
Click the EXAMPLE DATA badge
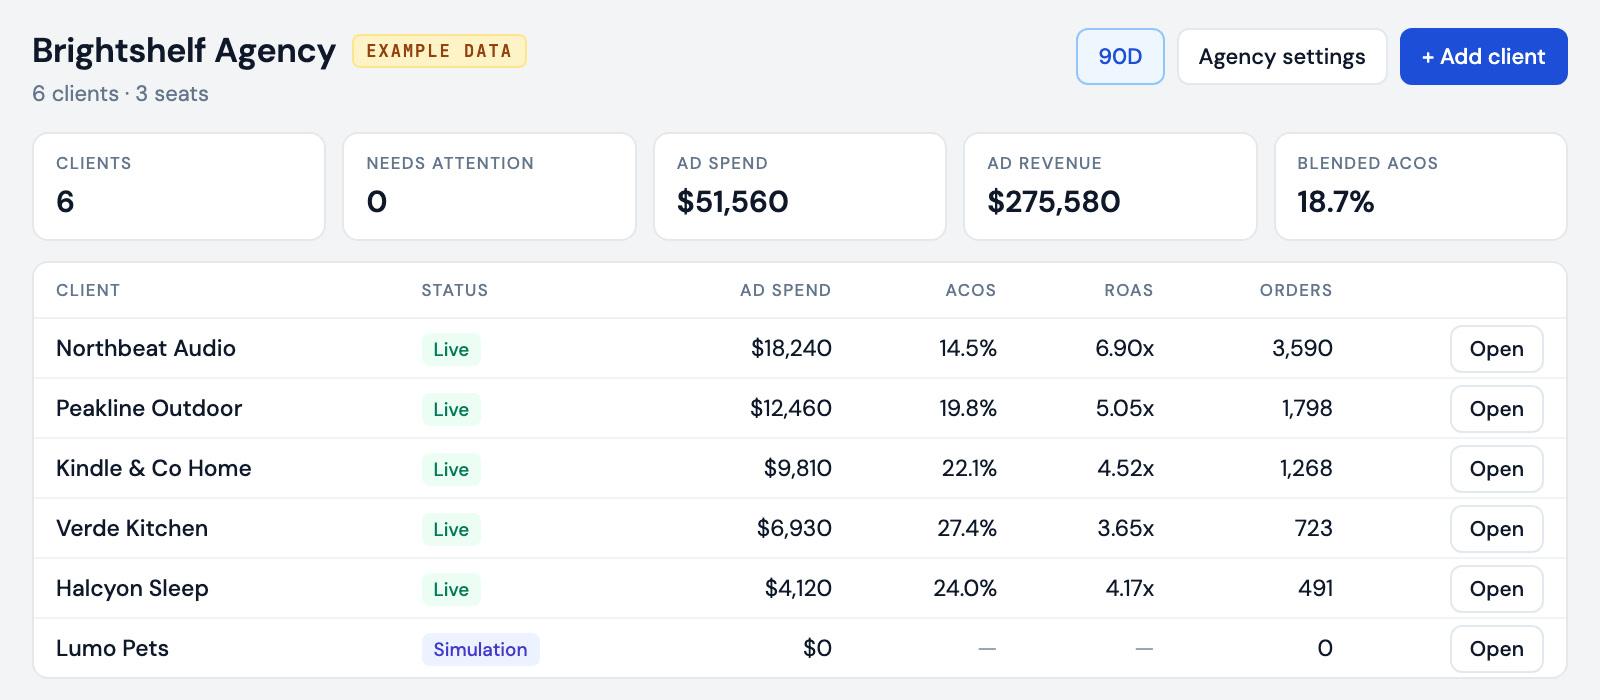[x=439, y=51]
